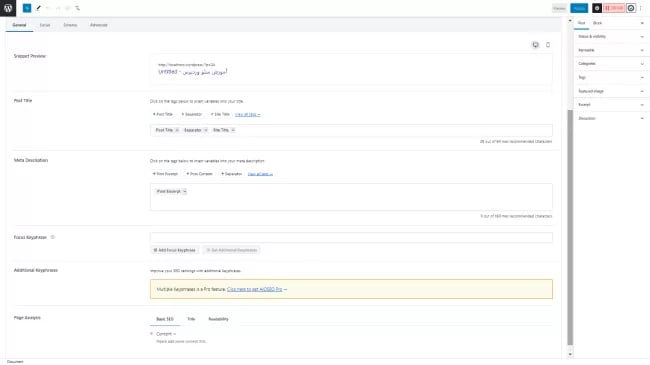
Task: Open Separator tag dropdown in the title field
Action: tap(206, 130)
